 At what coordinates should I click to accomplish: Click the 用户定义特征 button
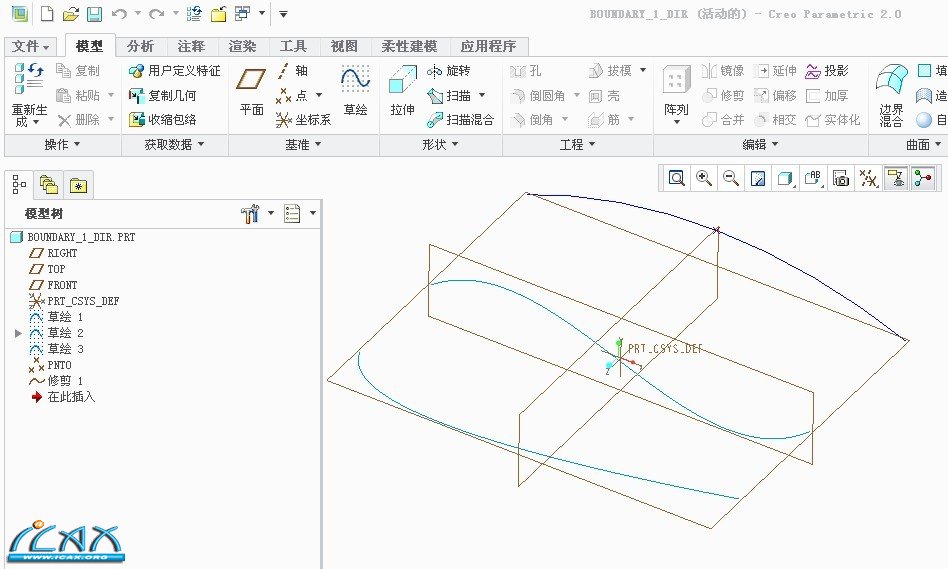(175, 71)
